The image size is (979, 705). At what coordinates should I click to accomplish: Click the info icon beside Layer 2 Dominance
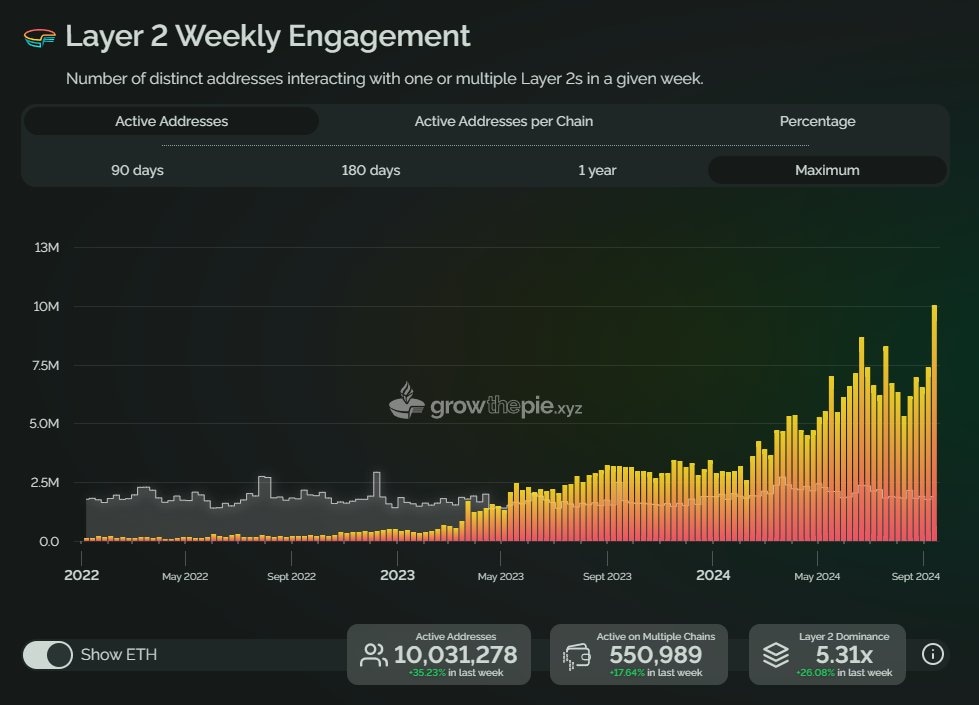click(932, 654)
